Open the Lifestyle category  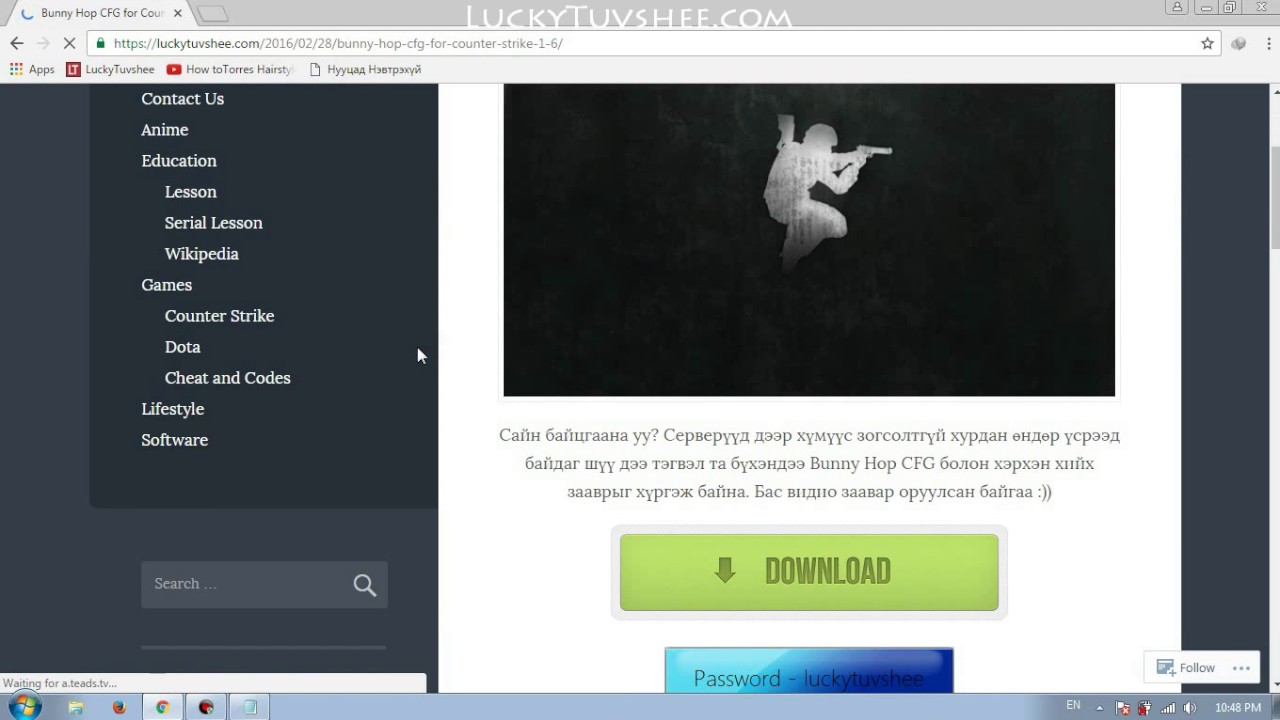[x=172, y=408]
